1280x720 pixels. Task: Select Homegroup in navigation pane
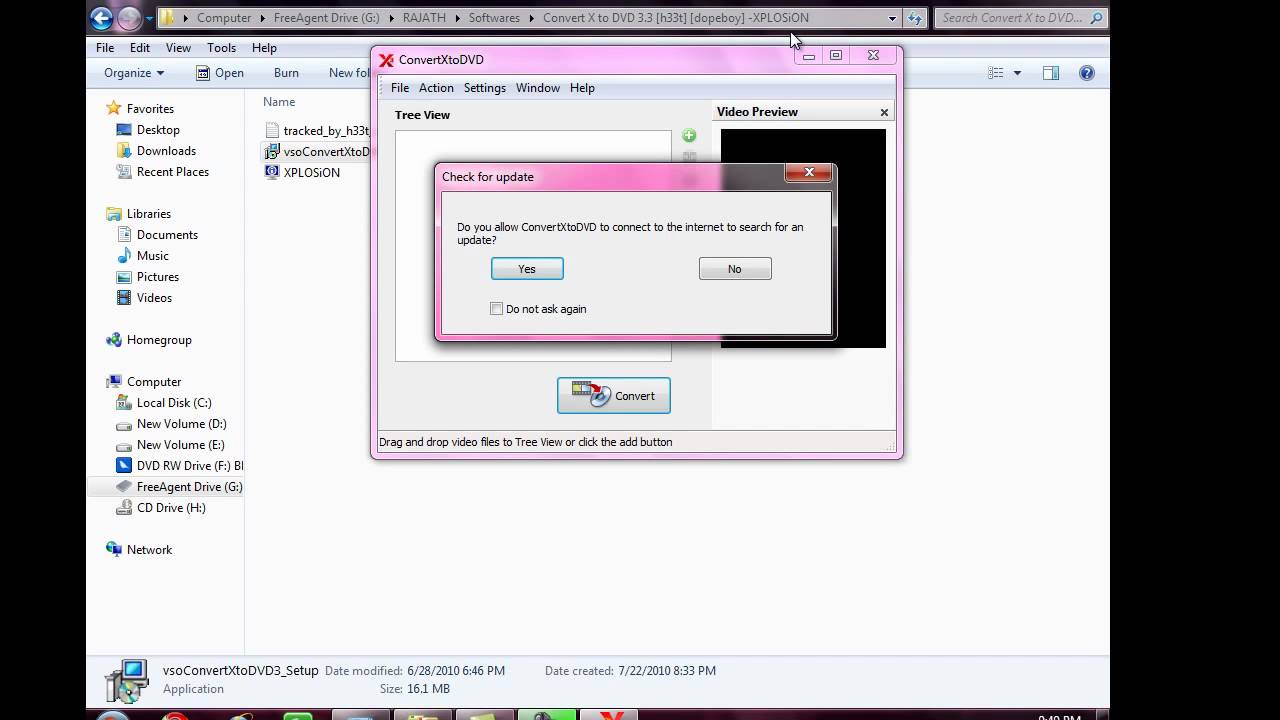[159, 340]
